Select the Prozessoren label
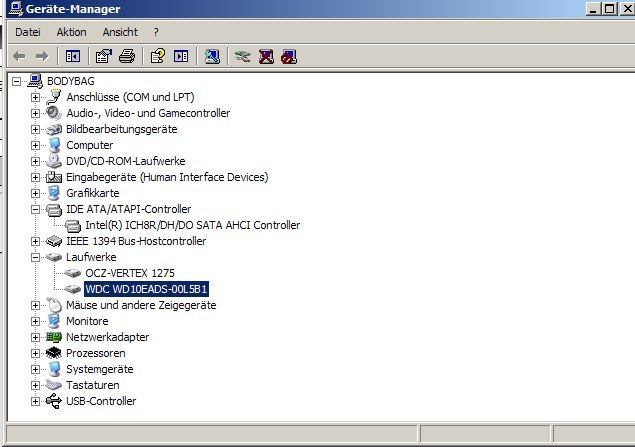The height and width of the screenshot is (447, 635). (x=96, y=353)
